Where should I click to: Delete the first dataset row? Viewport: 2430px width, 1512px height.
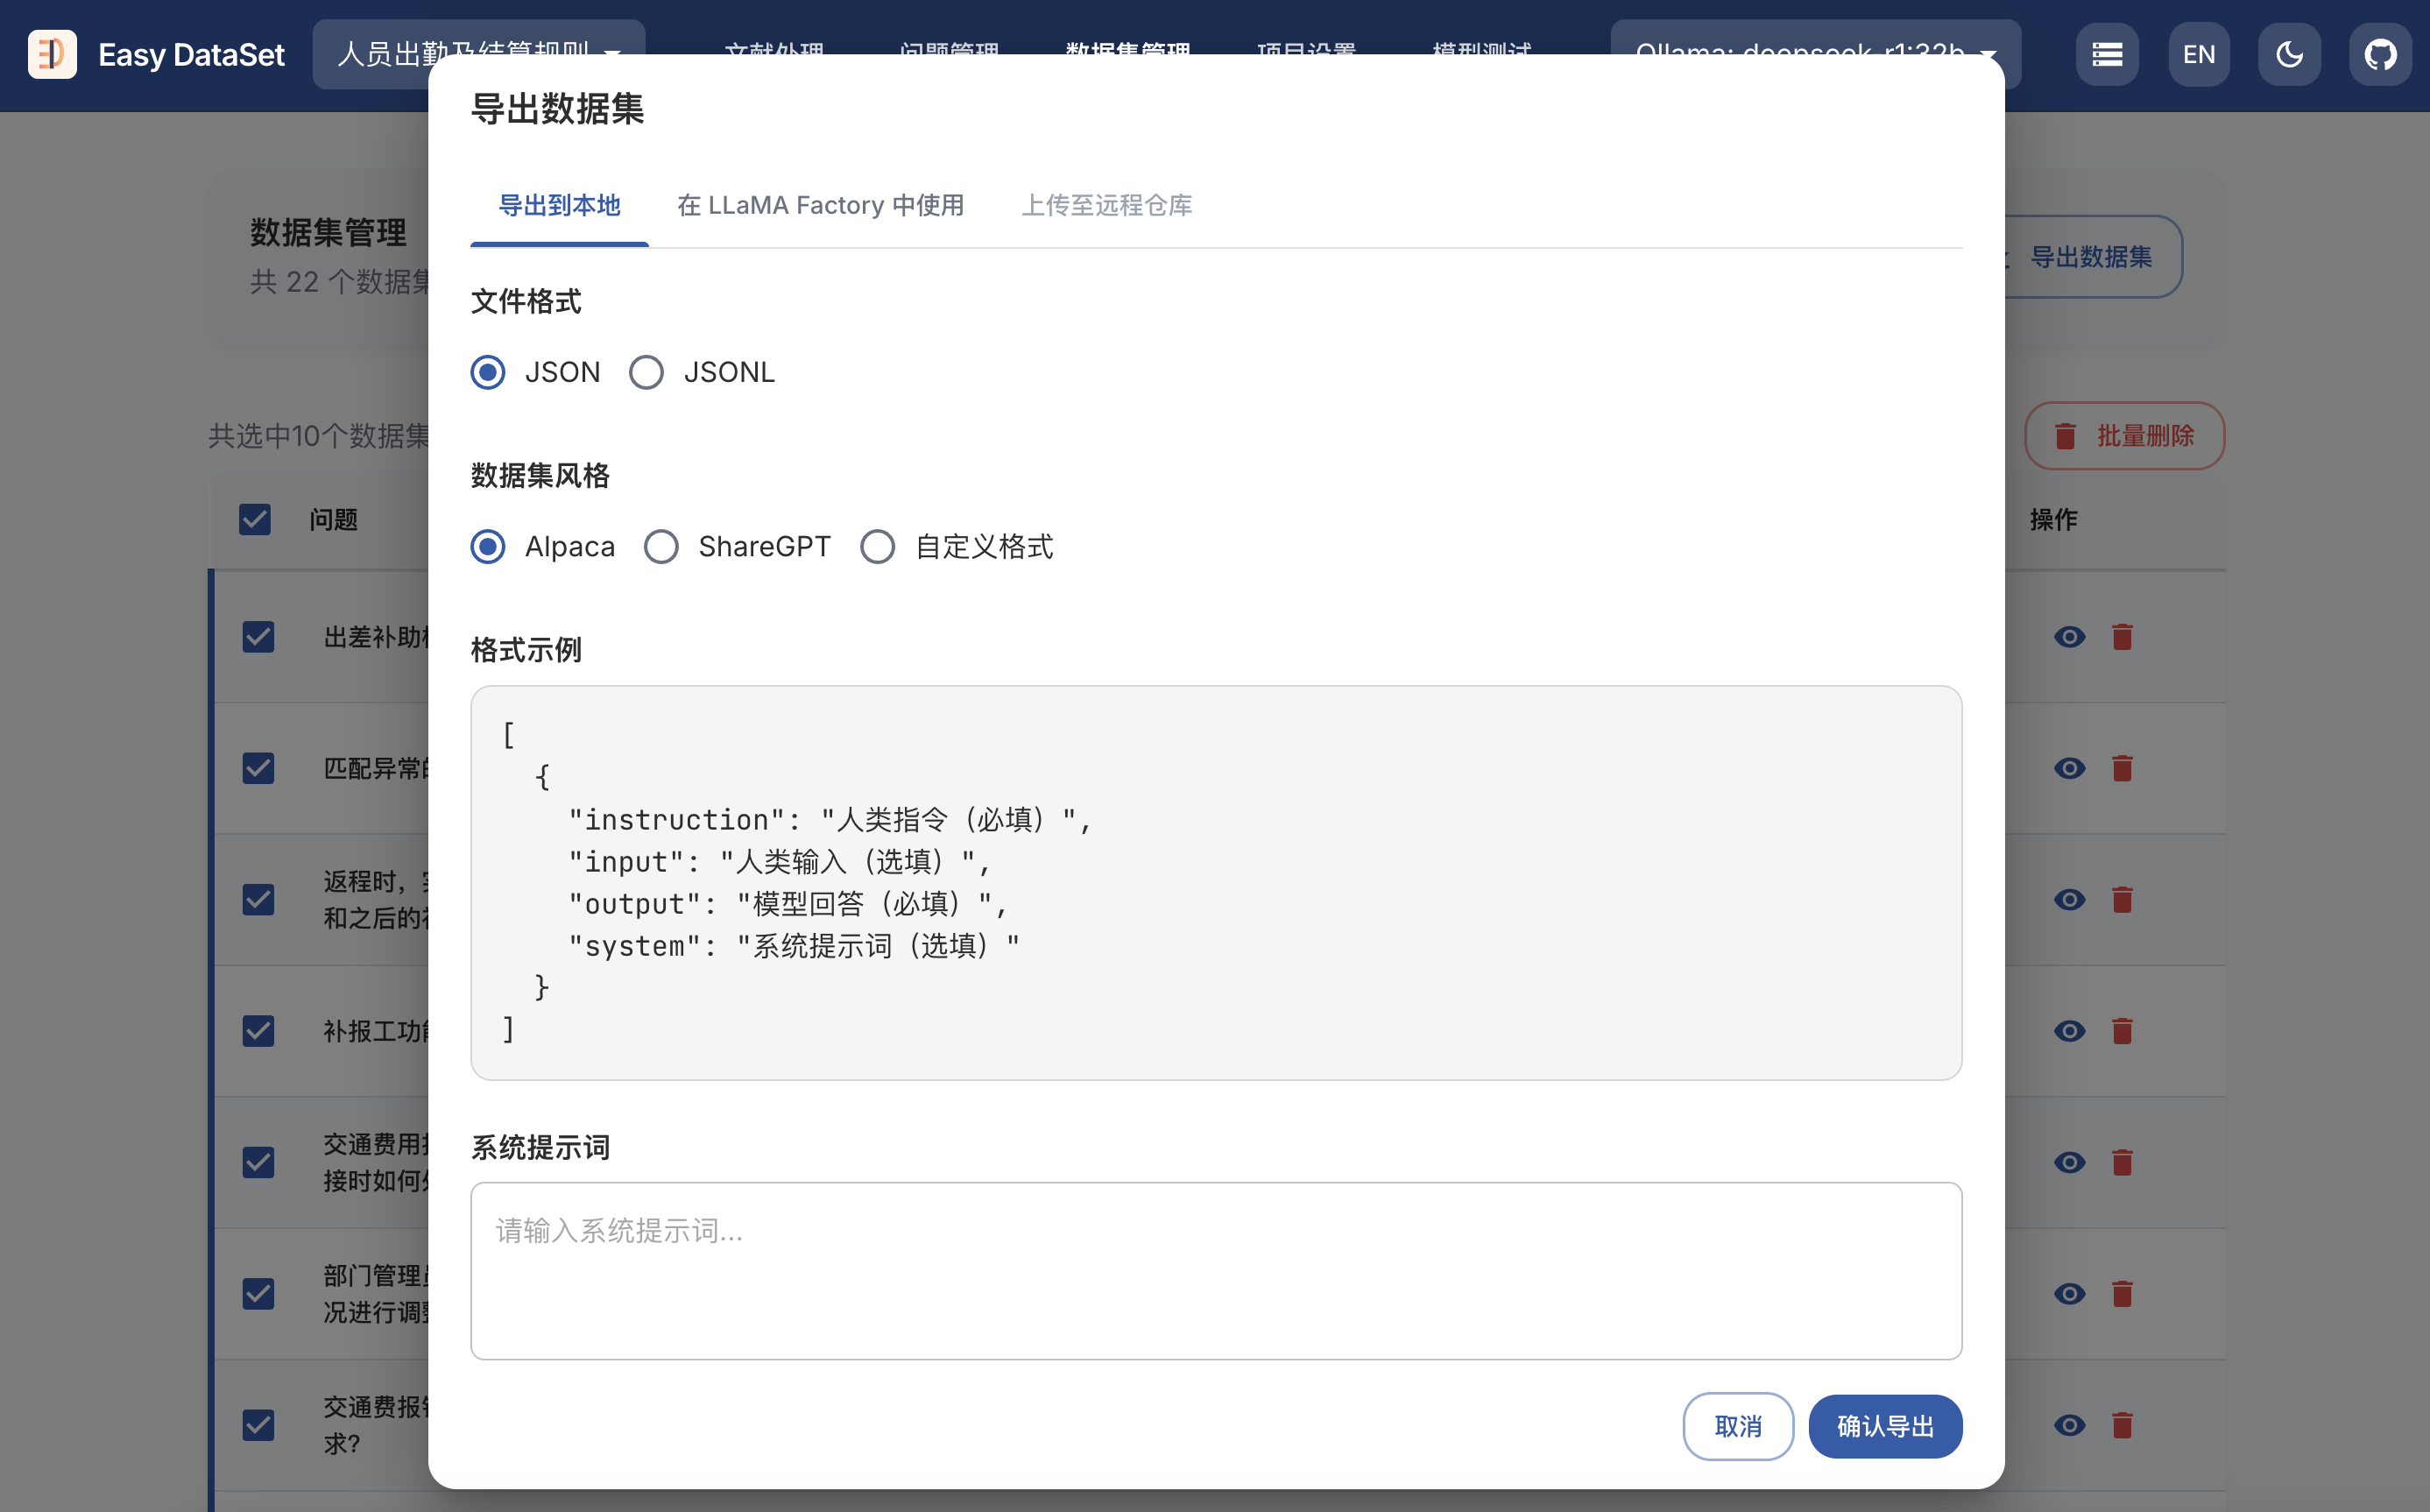pos(2122,637)
